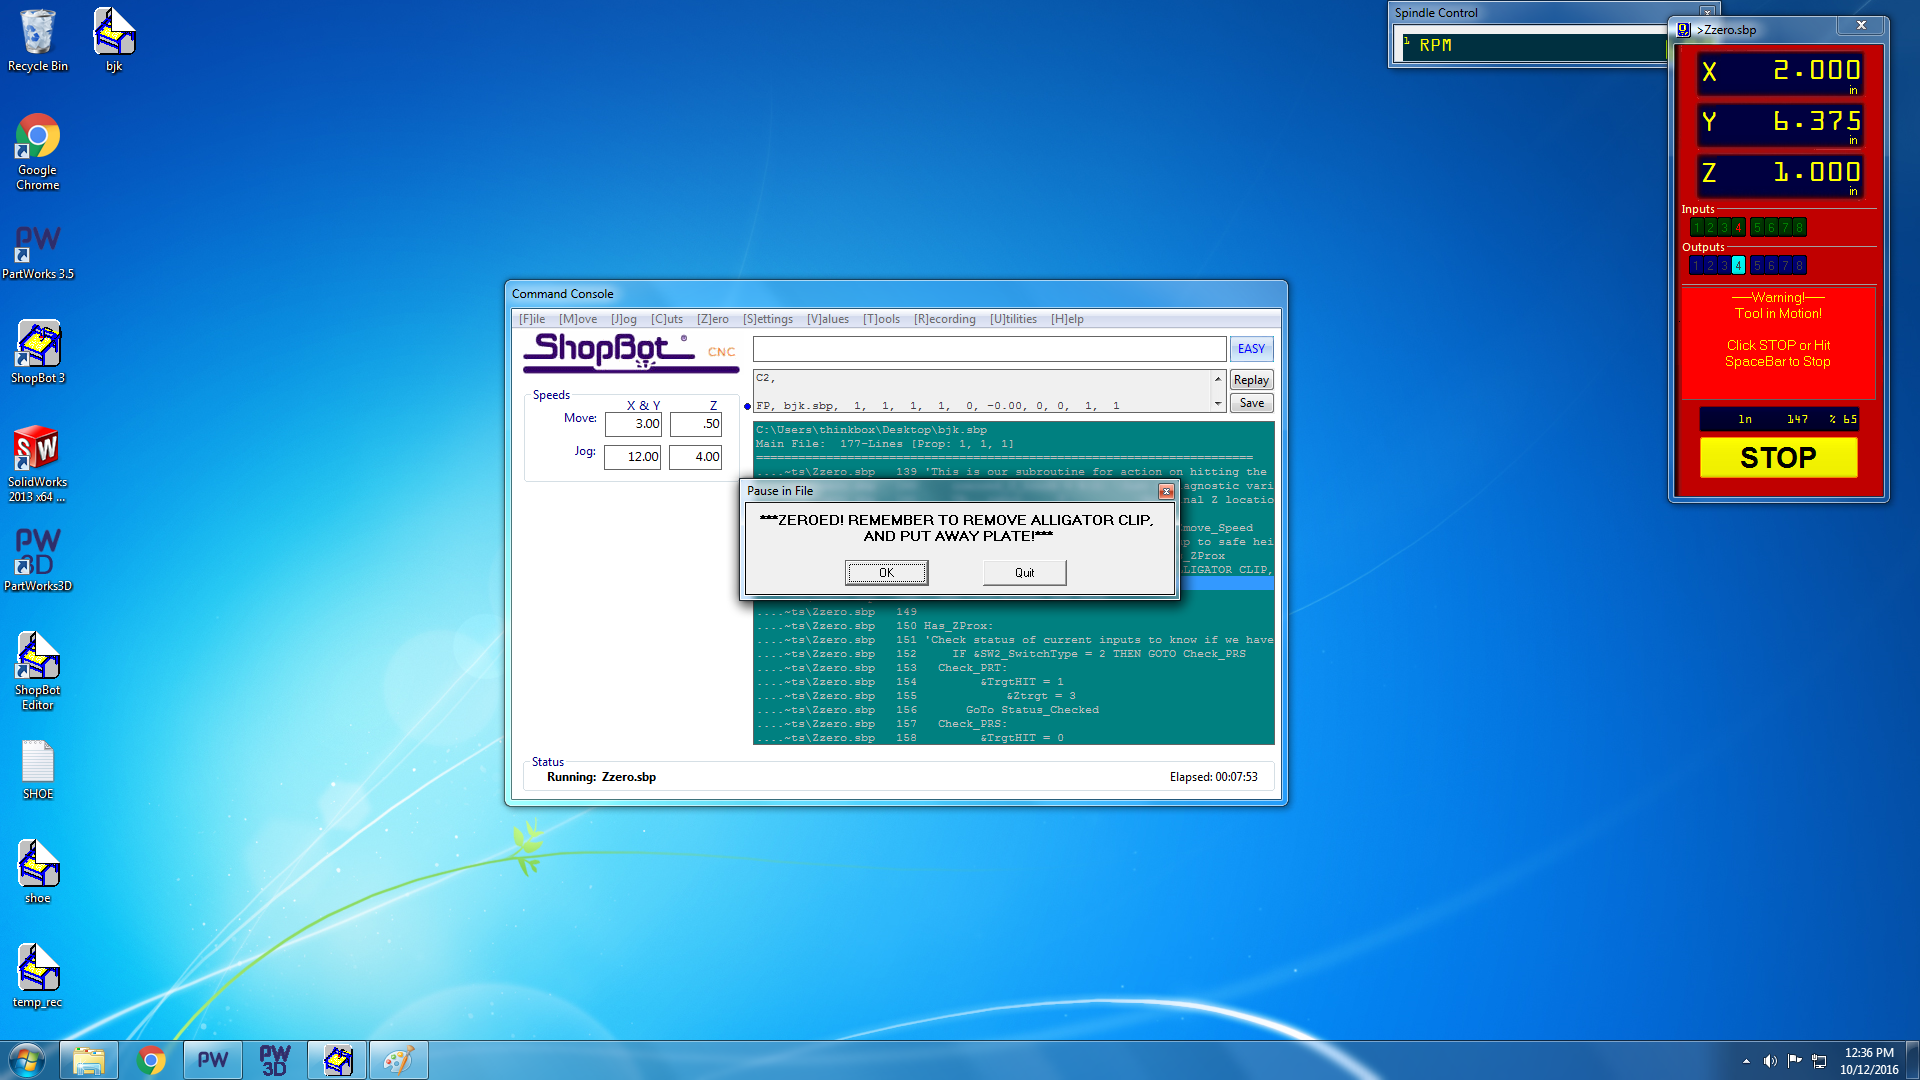Switch to PartWorks in the taskbar
The height and width of the screenshot is (1080, 1920).
(213, 1060)
